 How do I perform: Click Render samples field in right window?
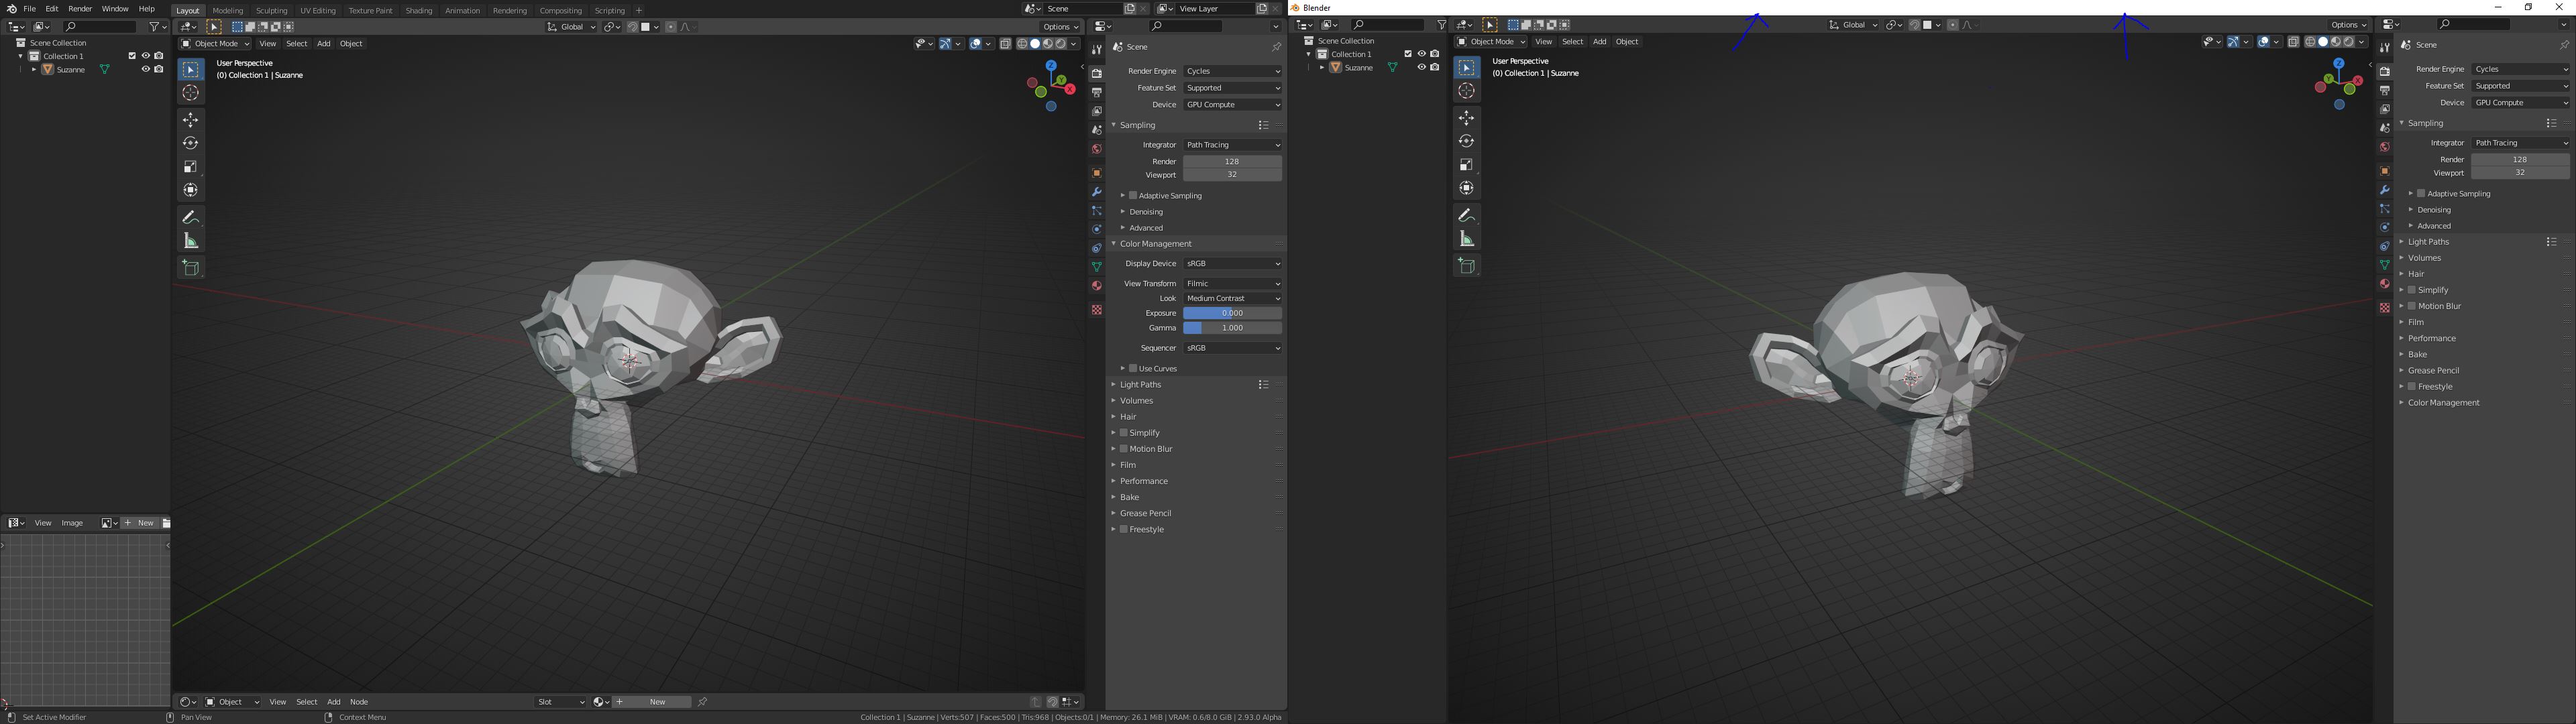tap(2520, 160)
